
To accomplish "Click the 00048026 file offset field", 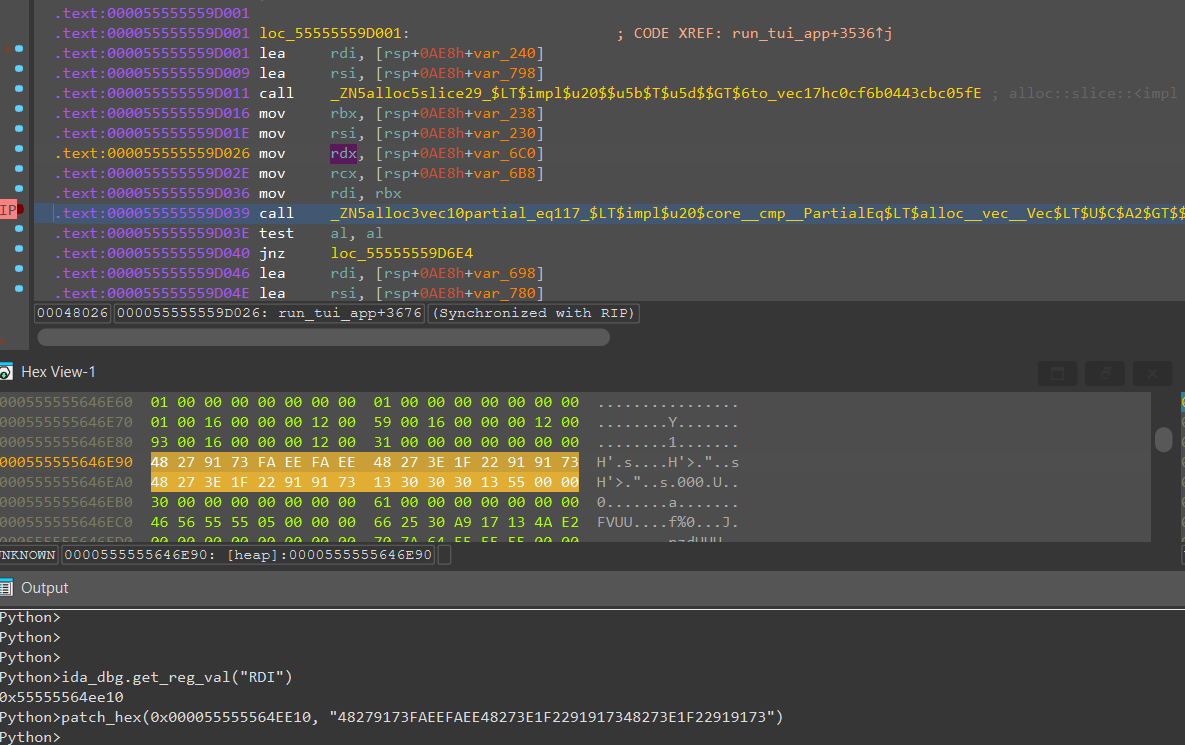I will pyautogui.click(x=73, y=313).
